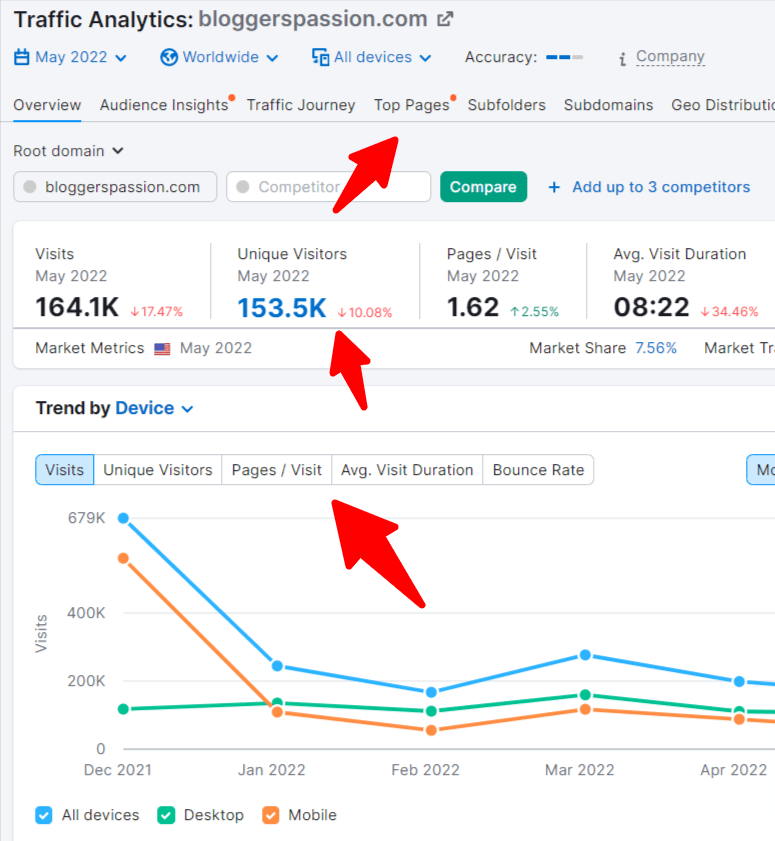The width and height of the screenshot is (775, 841).
Task: Click the green Compare button
Action: 483,187
